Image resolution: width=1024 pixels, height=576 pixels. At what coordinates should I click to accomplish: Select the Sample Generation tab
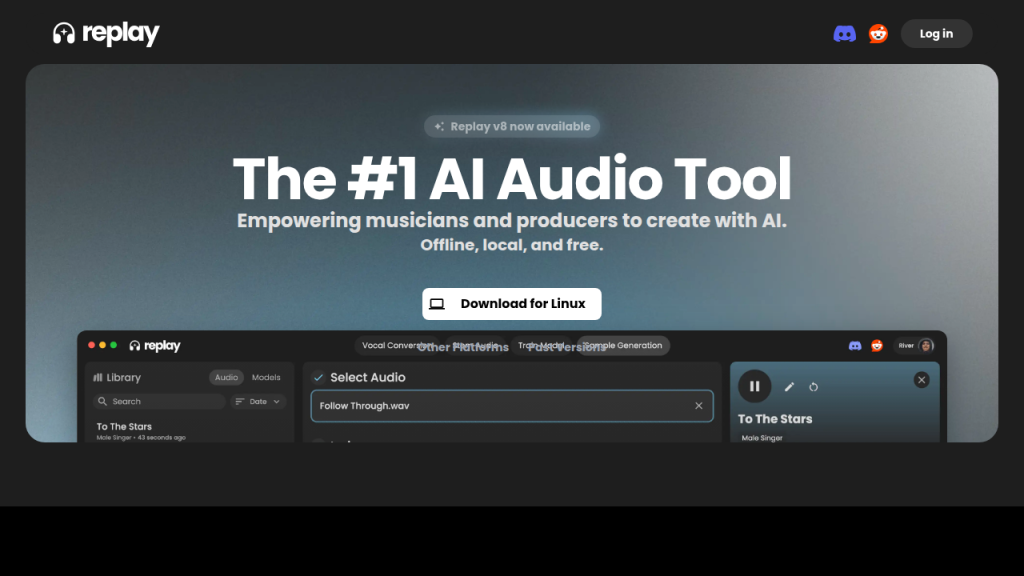[625, 346]
